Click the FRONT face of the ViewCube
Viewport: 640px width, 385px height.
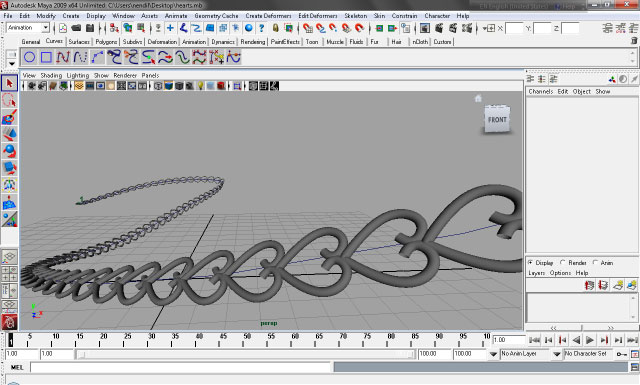pyautogui.click(x=497, y=120)
